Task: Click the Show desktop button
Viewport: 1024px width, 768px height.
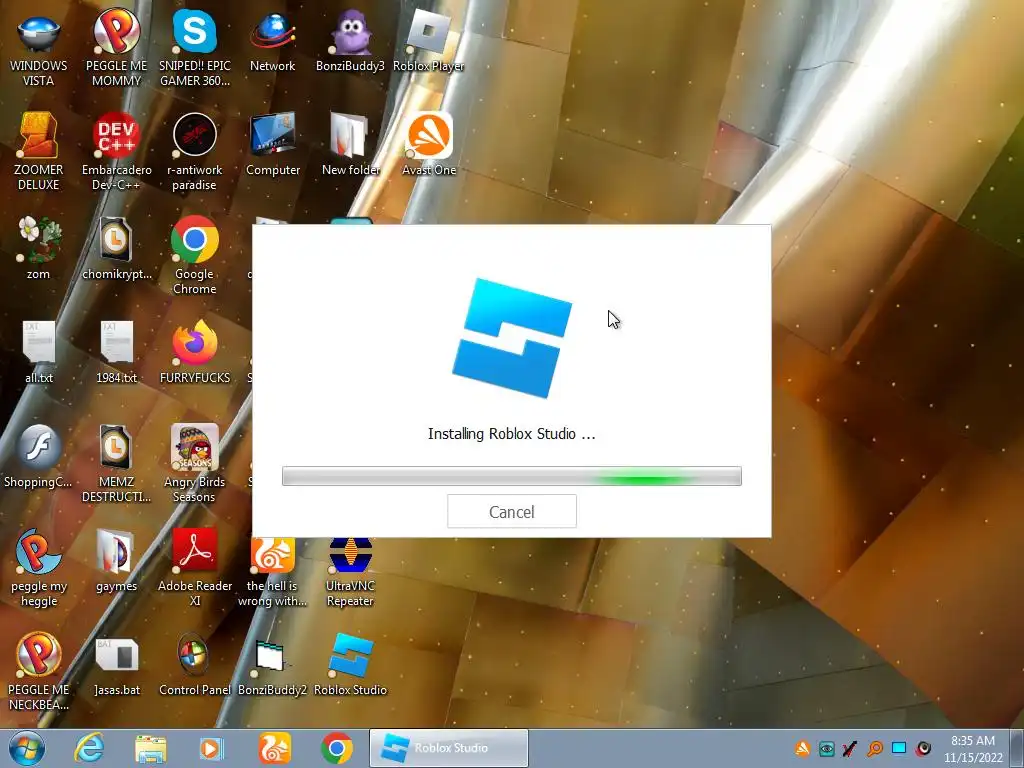Action: click(x=1017, y=748)
